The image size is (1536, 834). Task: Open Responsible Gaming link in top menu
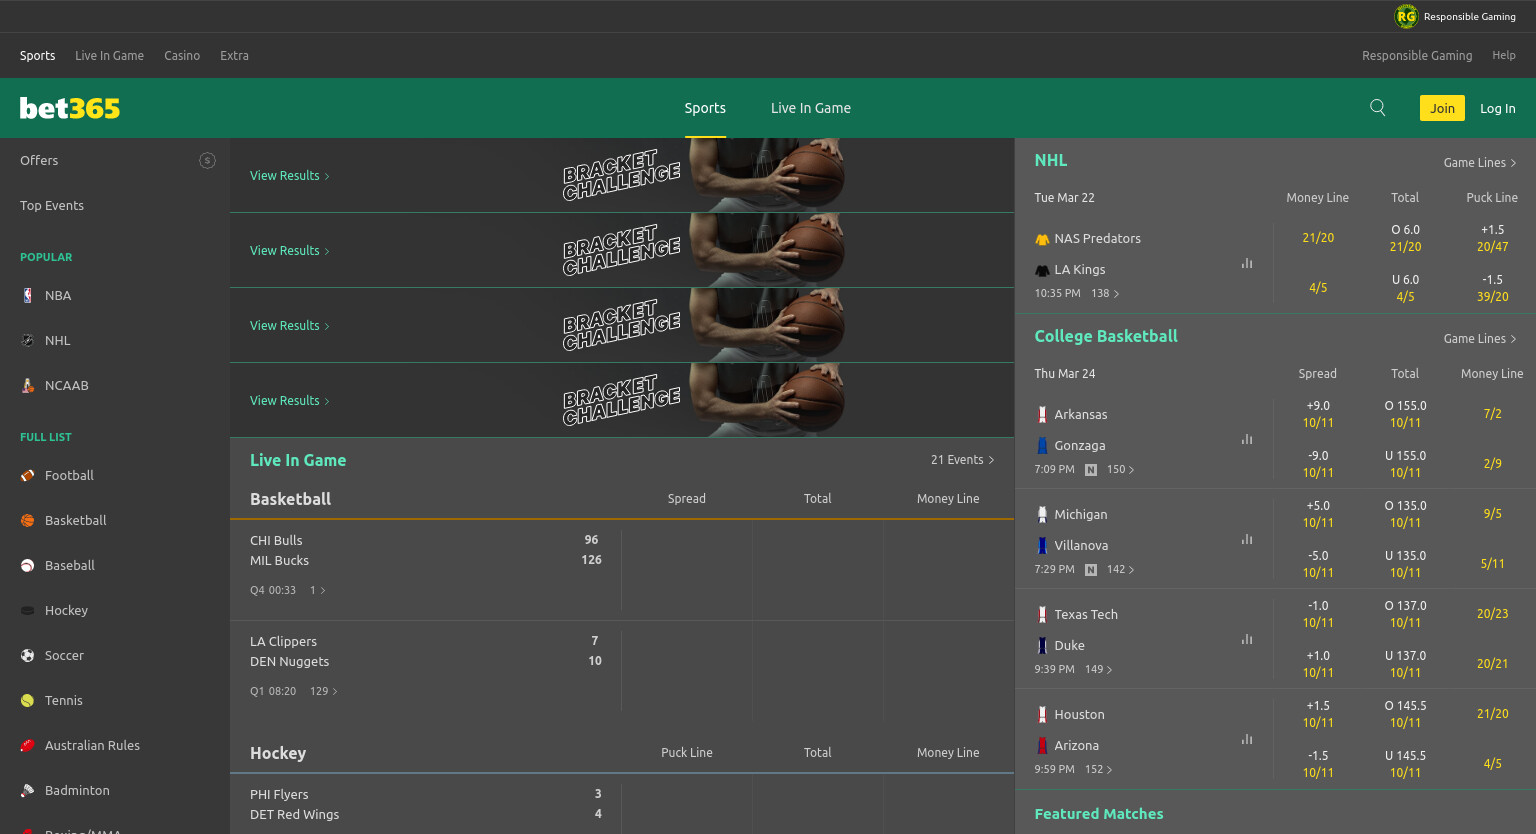[x=1417, y=56]
